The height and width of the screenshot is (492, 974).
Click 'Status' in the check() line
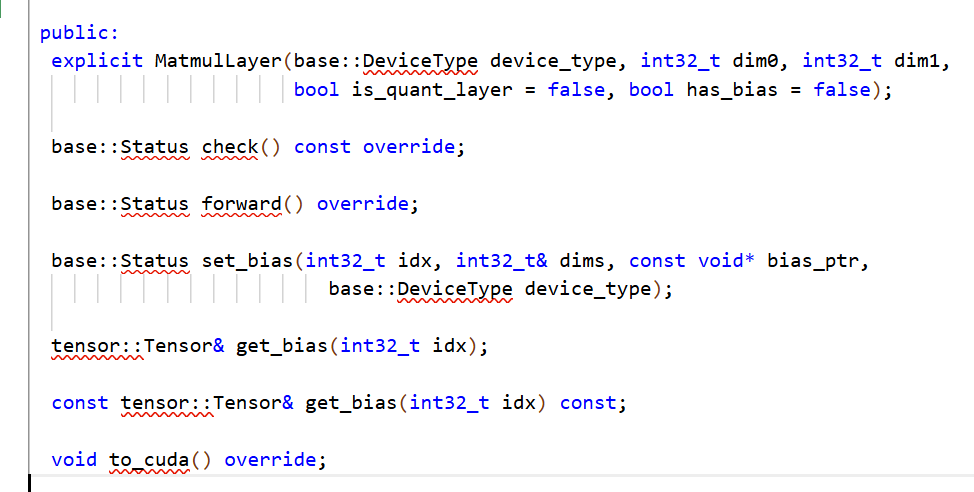click(155, 147)
